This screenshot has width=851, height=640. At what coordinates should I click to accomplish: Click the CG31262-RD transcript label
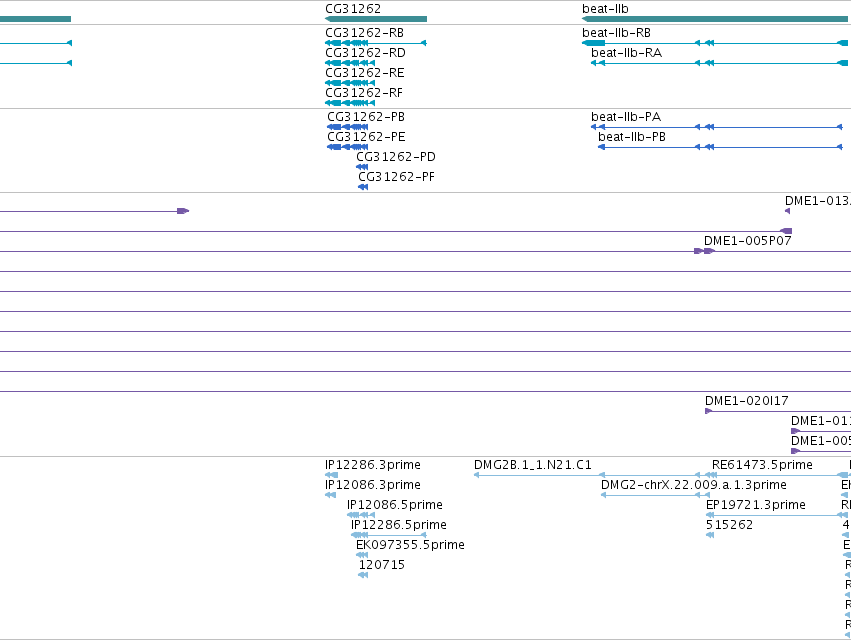365,53
